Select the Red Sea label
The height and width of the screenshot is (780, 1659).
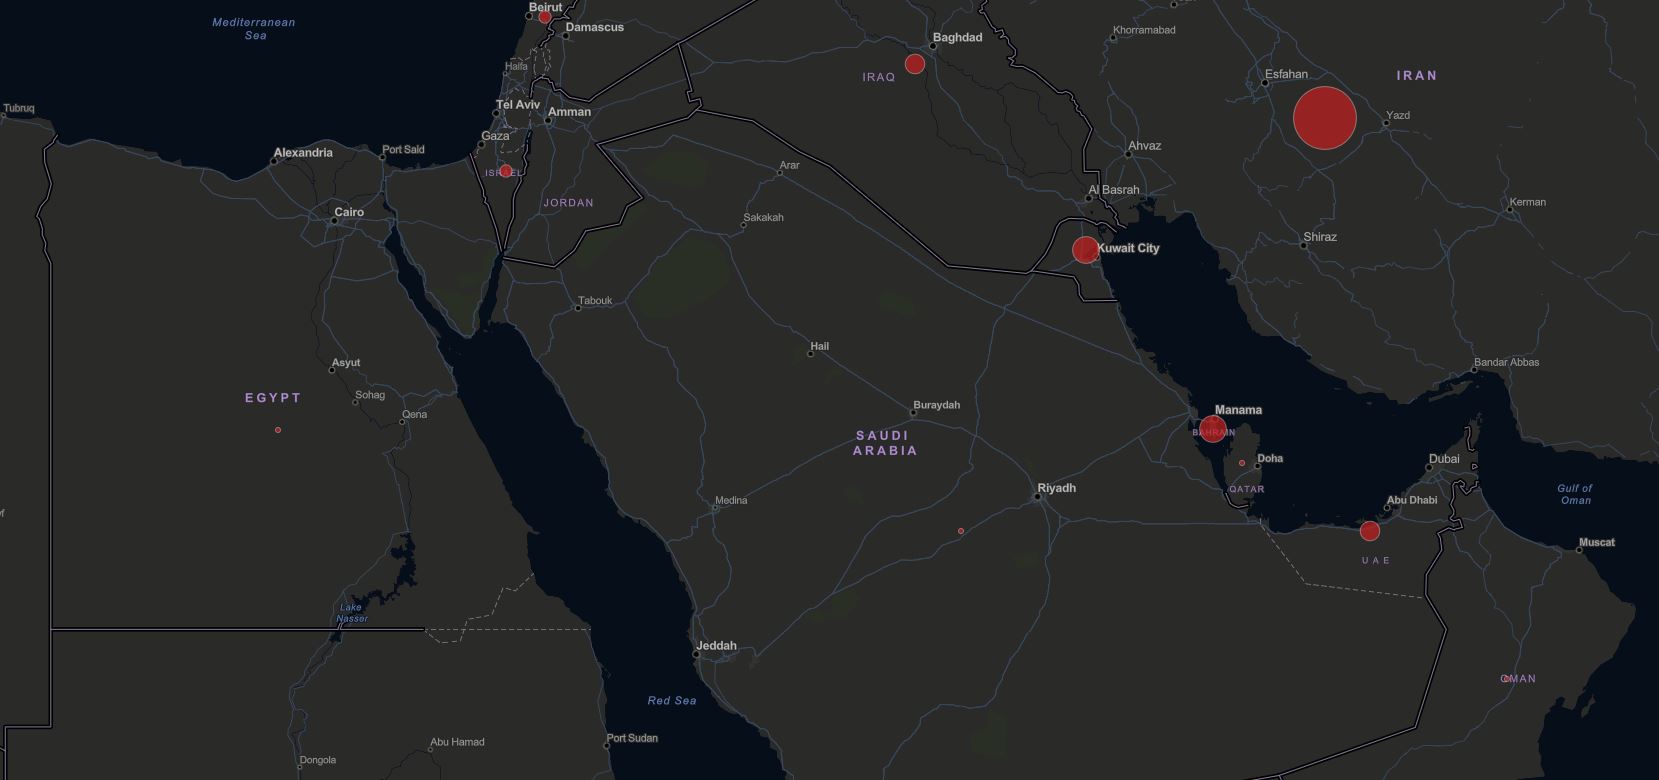pos(671,700)
